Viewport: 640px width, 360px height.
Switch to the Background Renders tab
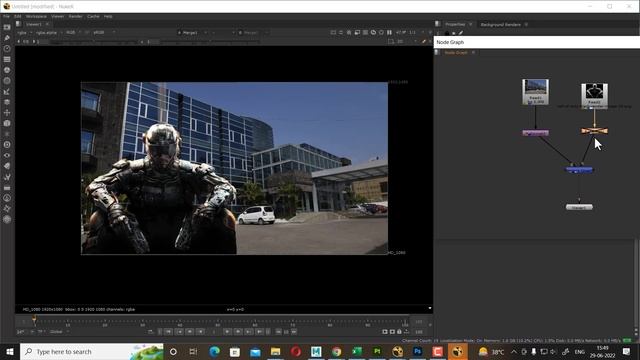coord(500,24)
